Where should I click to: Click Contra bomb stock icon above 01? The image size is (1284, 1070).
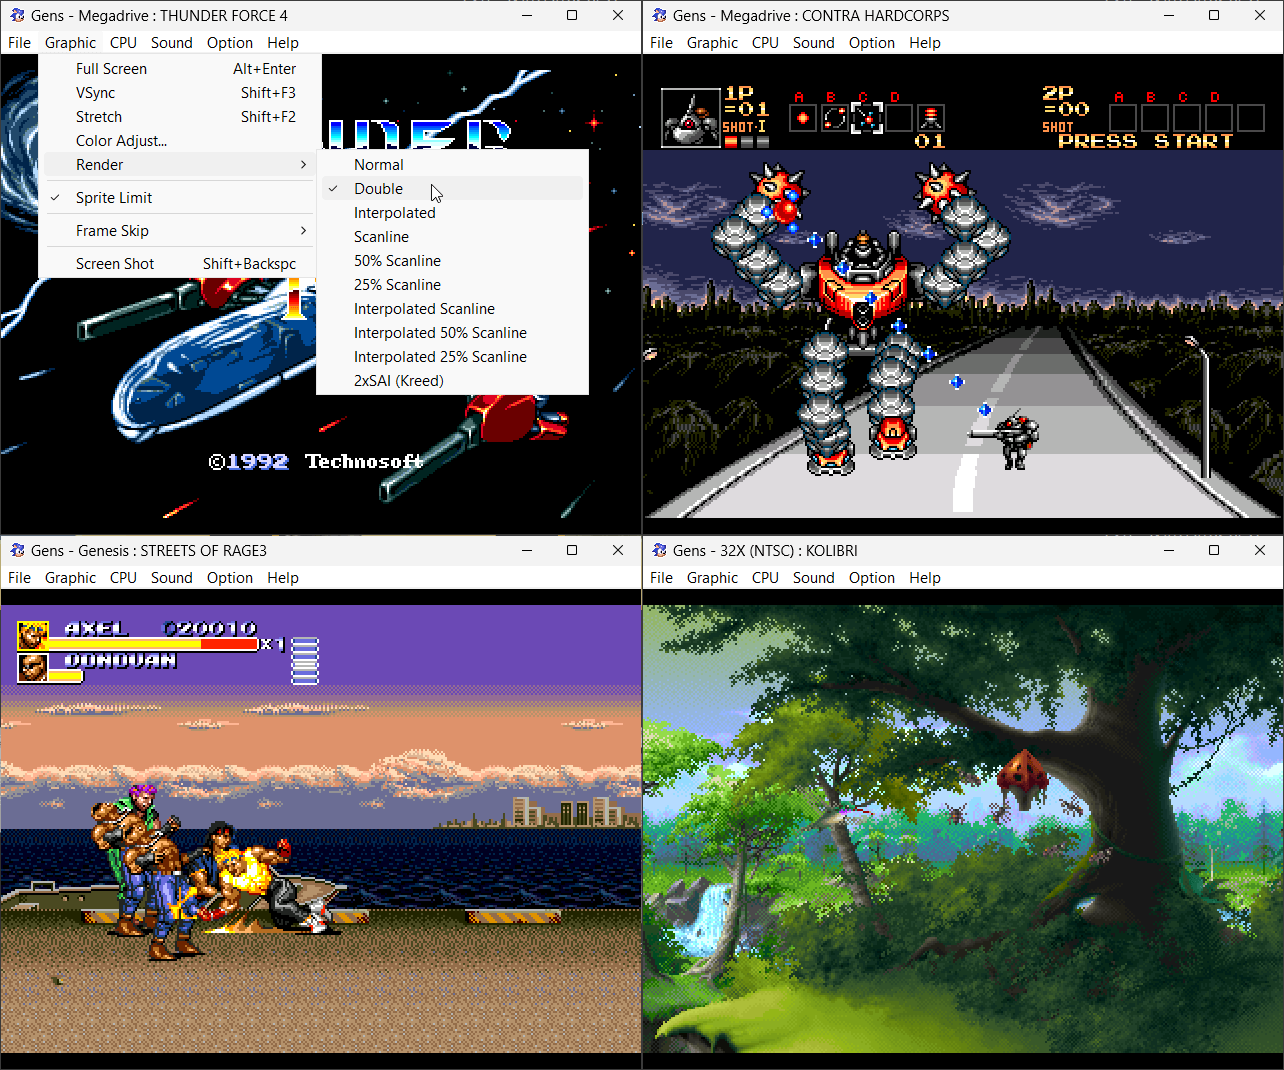pyautogui.click(x=930, y=118)
